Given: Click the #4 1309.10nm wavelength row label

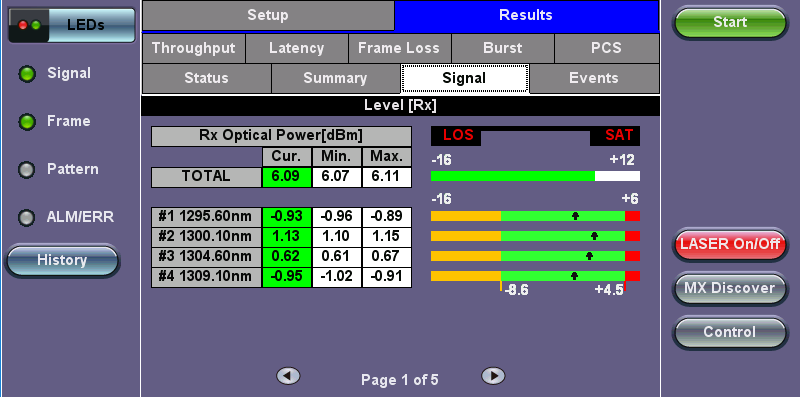Looking at the screenshot, I should pos(206,277).
